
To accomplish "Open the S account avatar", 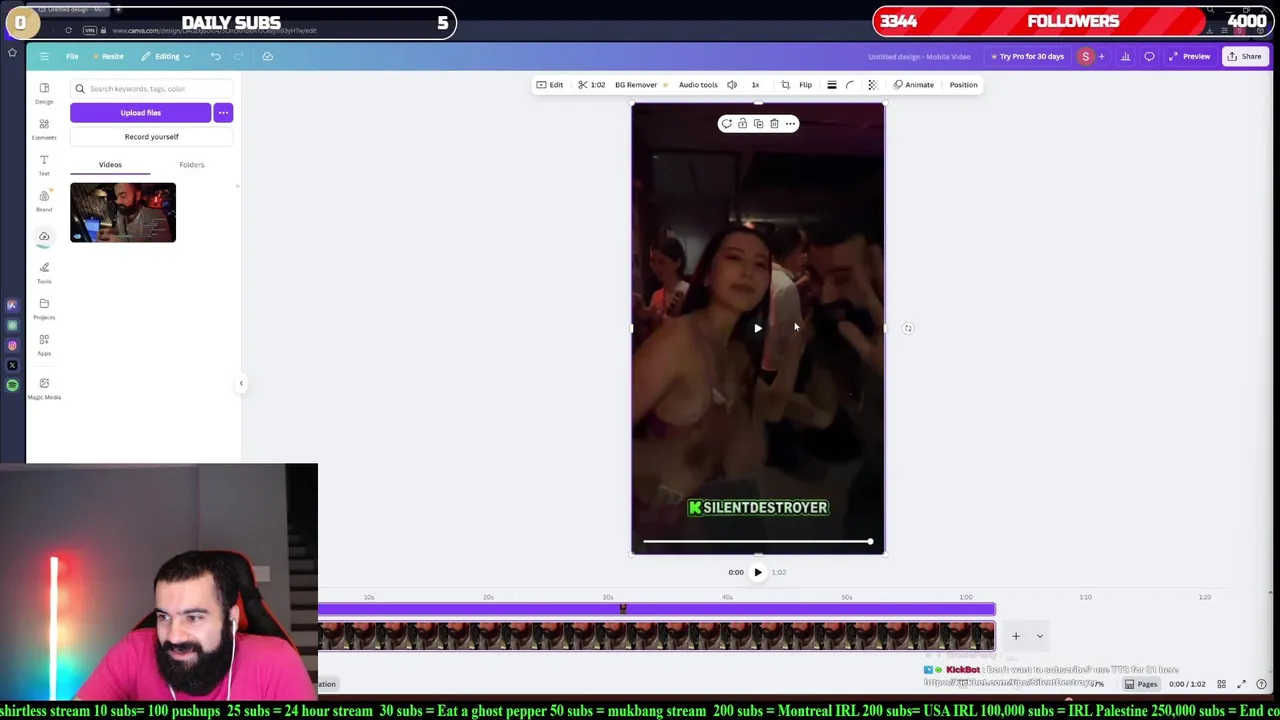I will click(1085, 56).
